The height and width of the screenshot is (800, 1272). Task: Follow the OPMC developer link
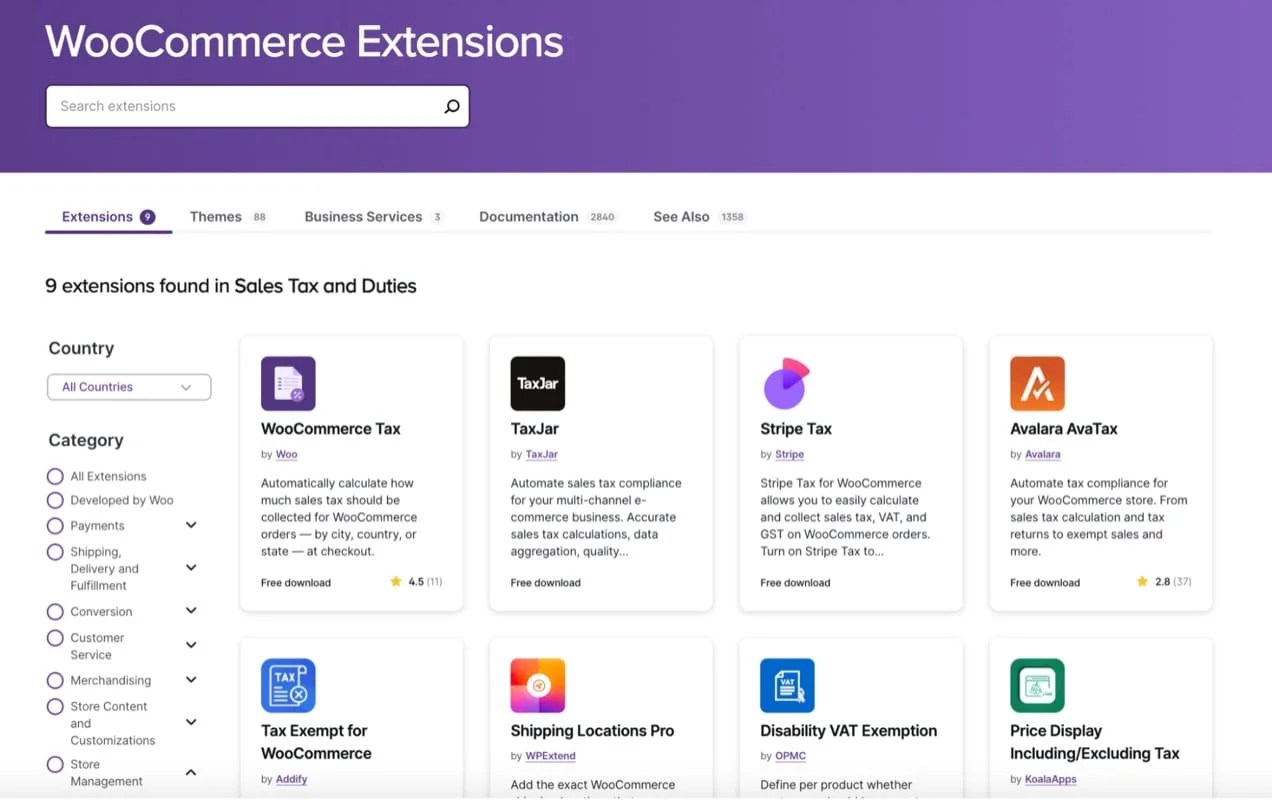pyautogui.click(x=791, y=756)
